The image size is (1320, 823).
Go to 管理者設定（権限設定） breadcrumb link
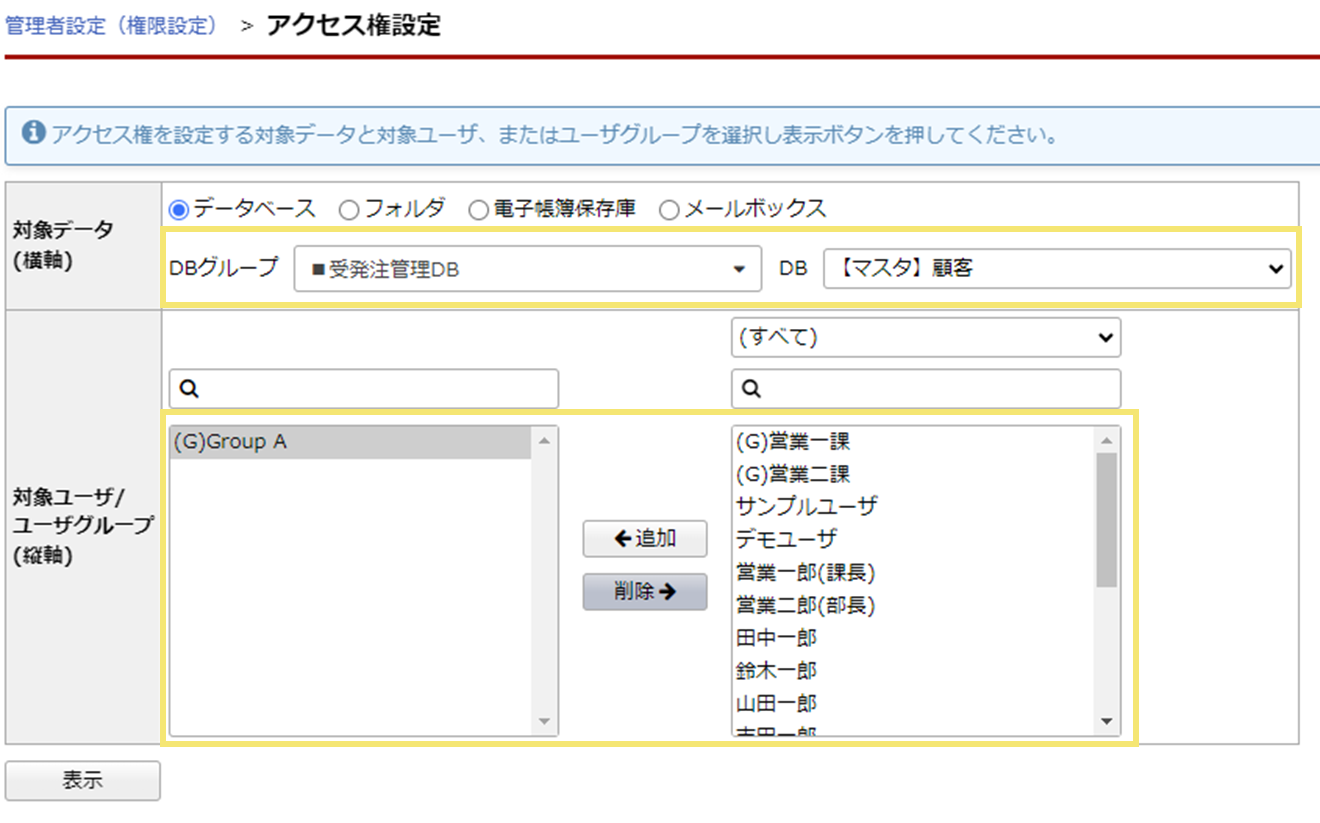tap(112, 26)
